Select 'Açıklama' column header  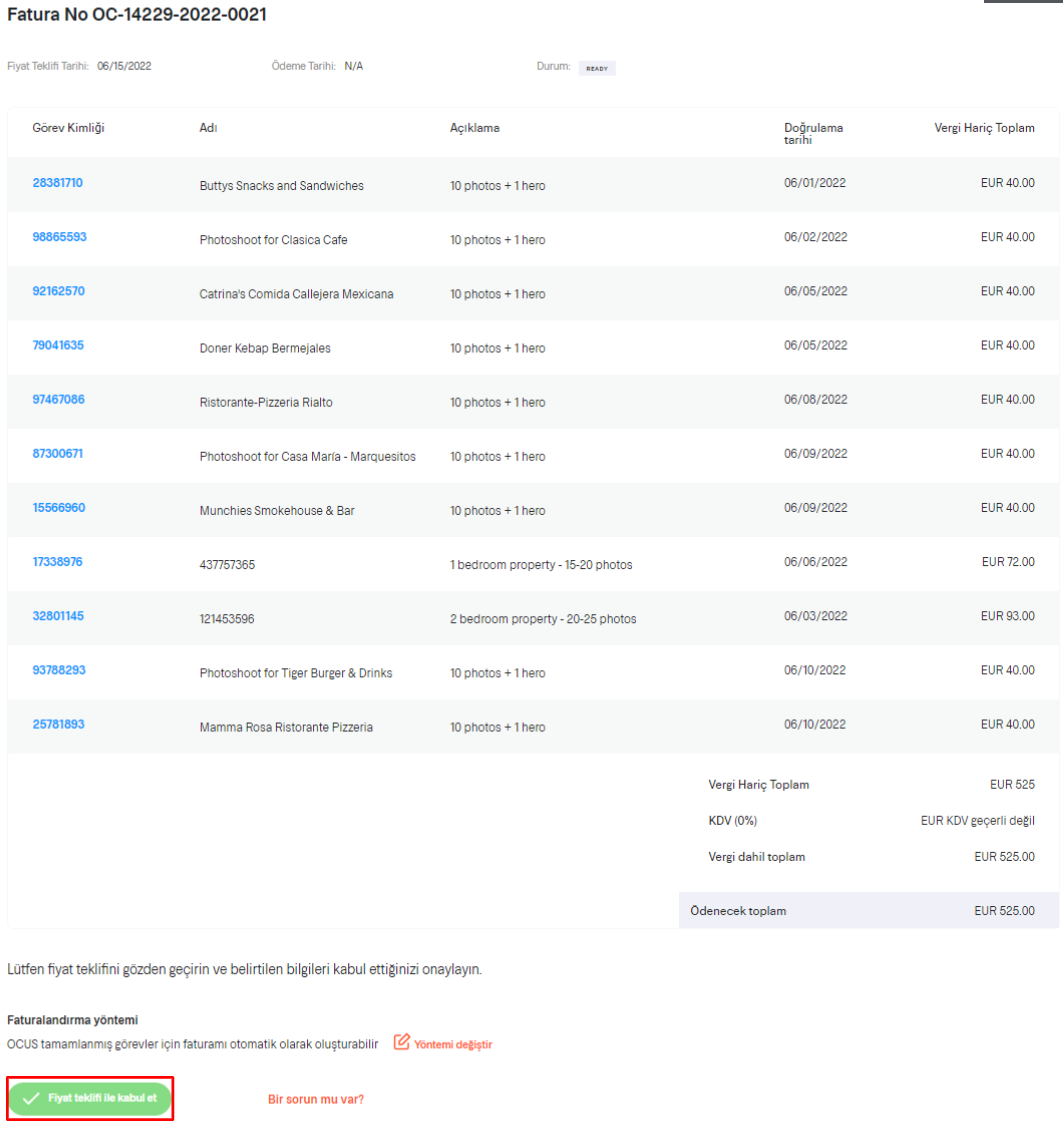(475, 128)
